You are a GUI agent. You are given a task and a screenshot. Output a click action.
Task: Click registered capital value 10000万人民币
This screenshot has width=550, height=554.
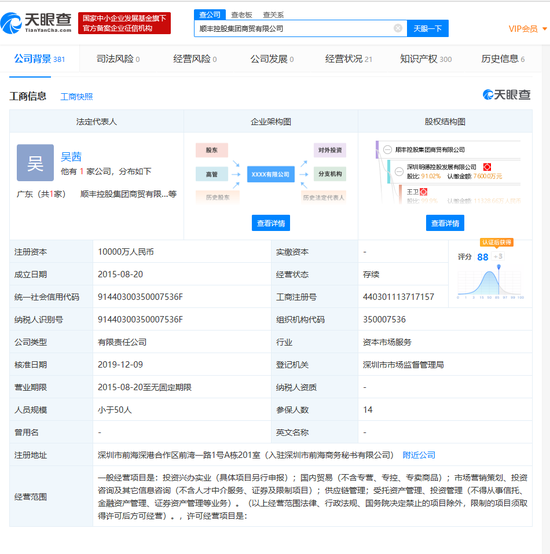coord(126,252)
